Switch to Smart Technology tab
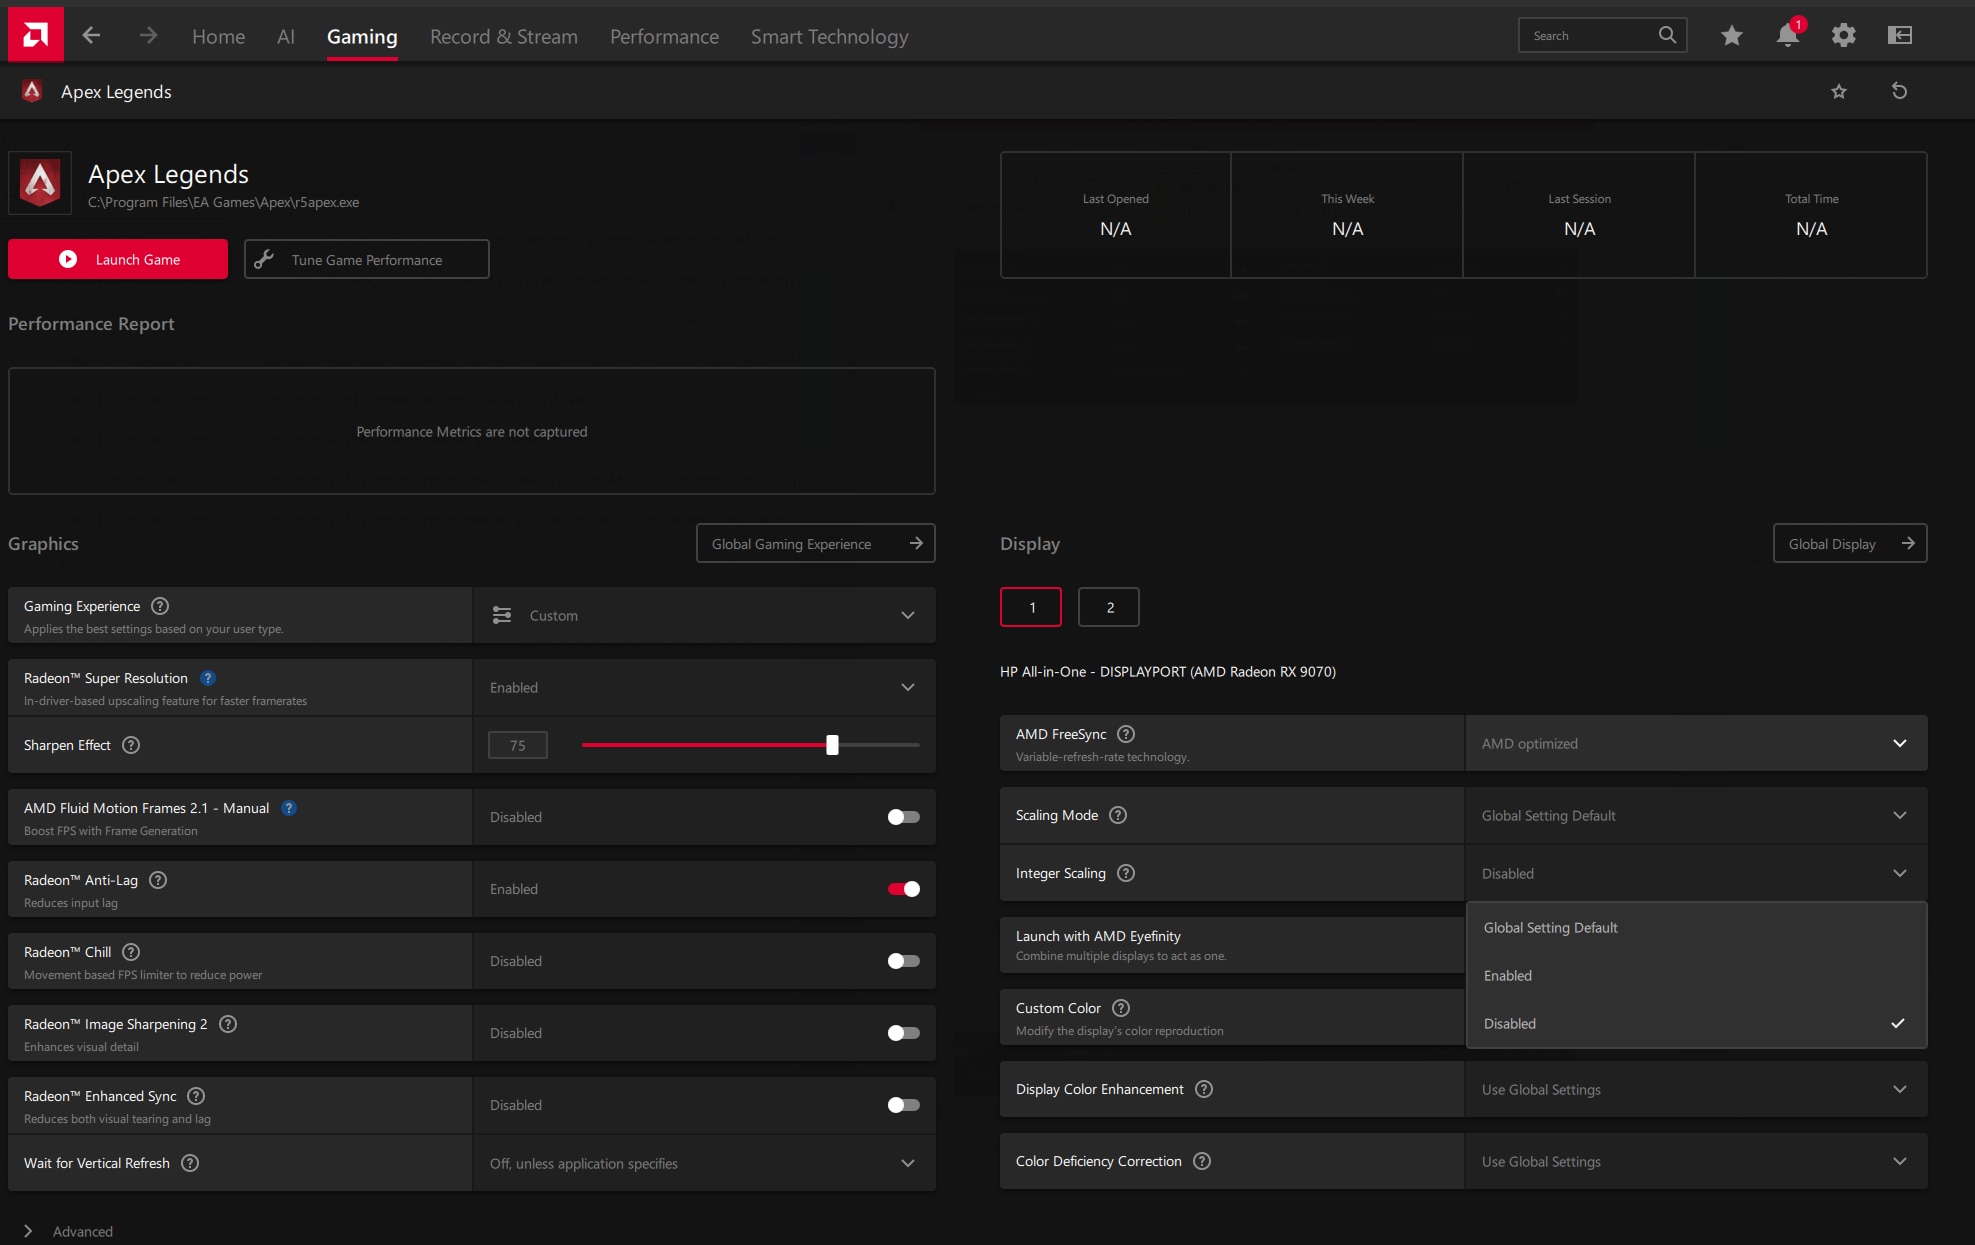 tap(830, 37)
